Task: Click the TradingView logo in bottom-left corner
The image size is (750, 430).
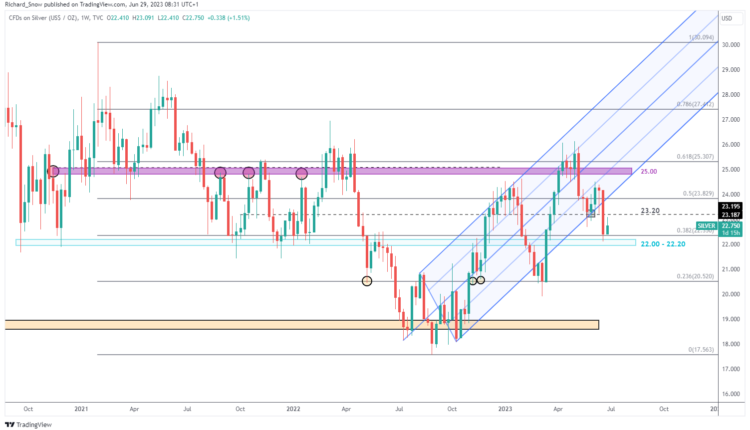Action: point(30,423)
